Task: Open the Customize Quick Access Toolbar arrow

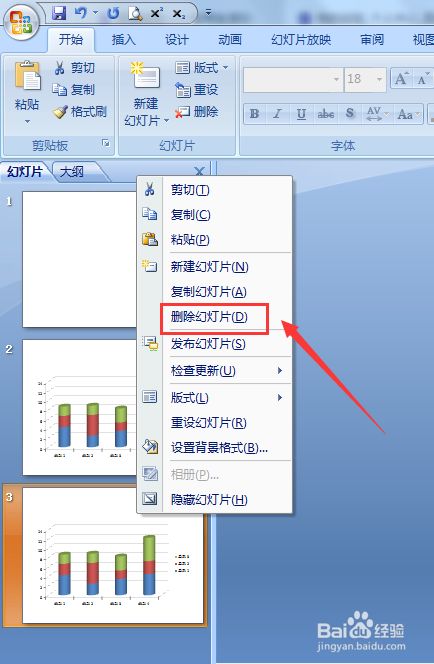Action: (208, 13)
